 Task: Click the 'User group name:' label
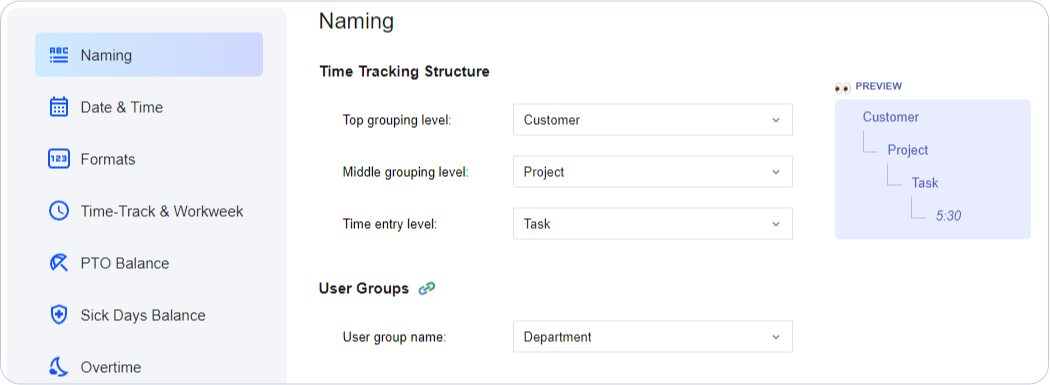pos(394,337)
